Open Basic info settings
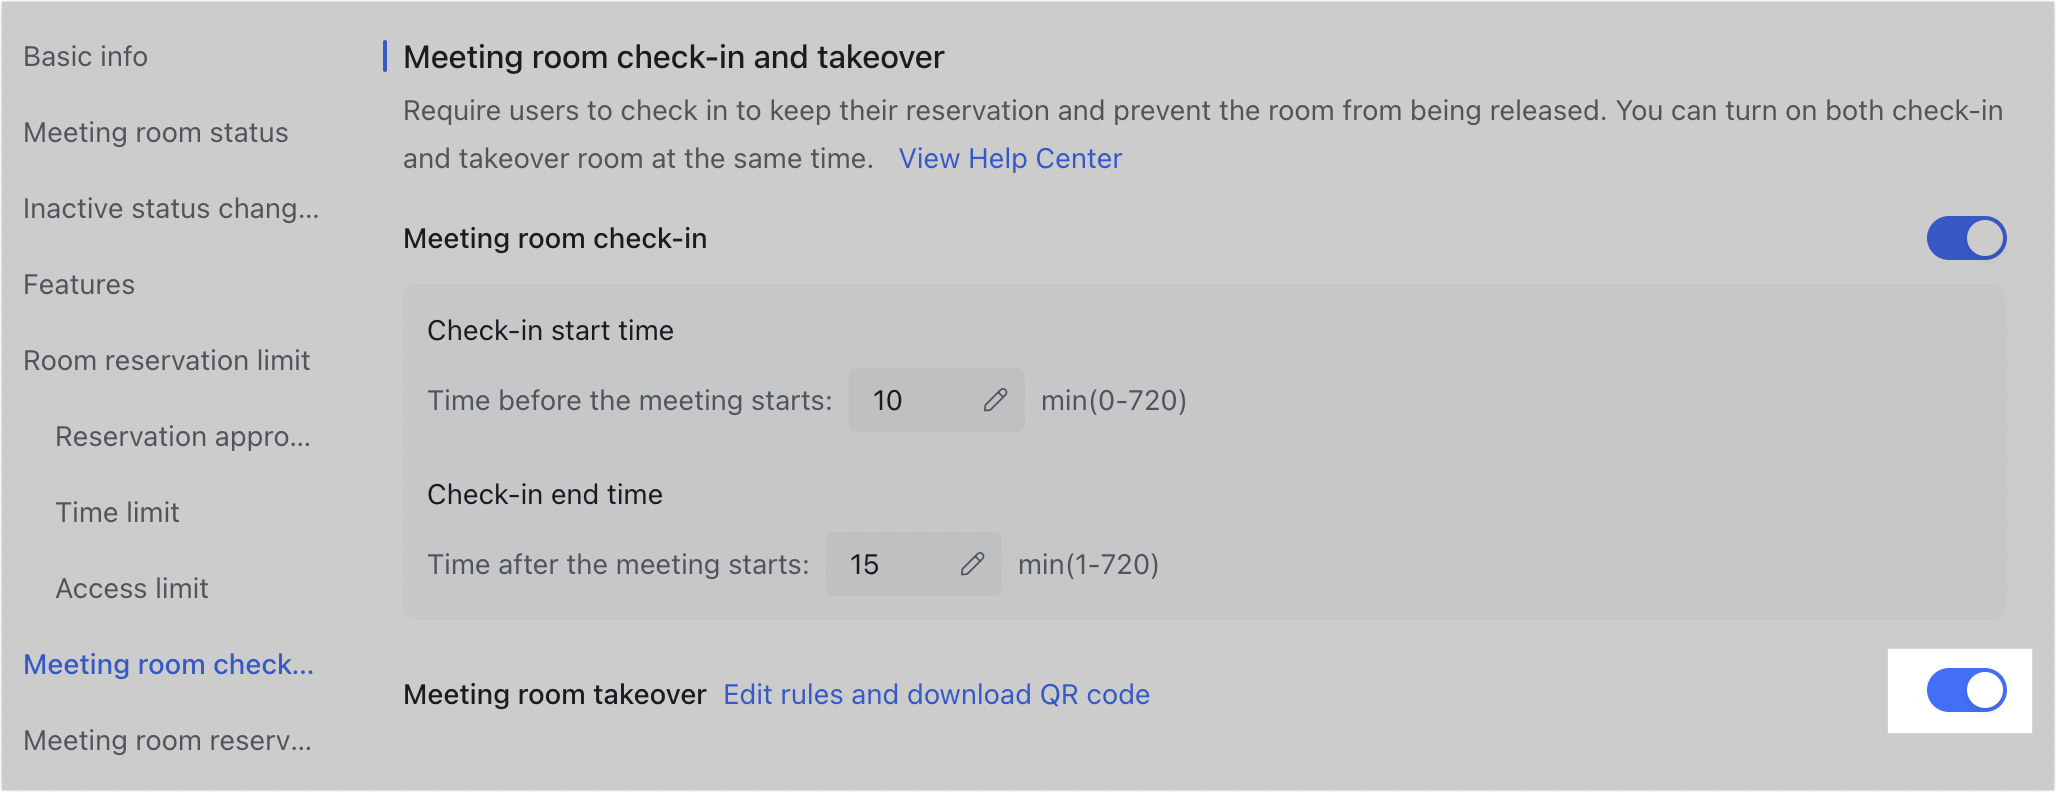The image size is (2056, 792). coord(84,56)
